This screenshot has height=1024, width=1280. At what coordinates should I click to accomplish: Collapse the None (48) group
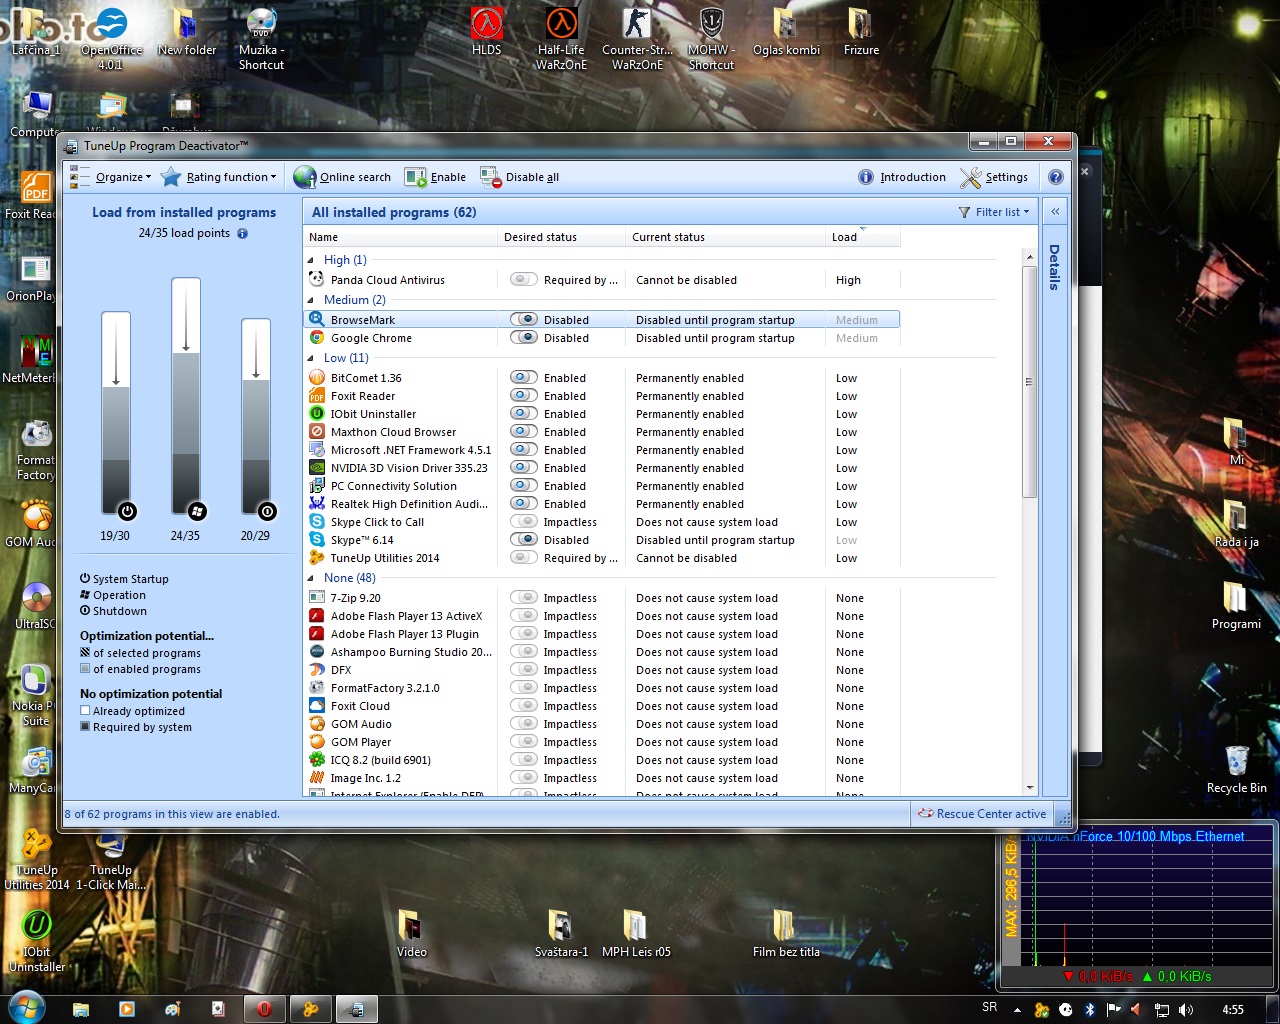pos(310,578)
